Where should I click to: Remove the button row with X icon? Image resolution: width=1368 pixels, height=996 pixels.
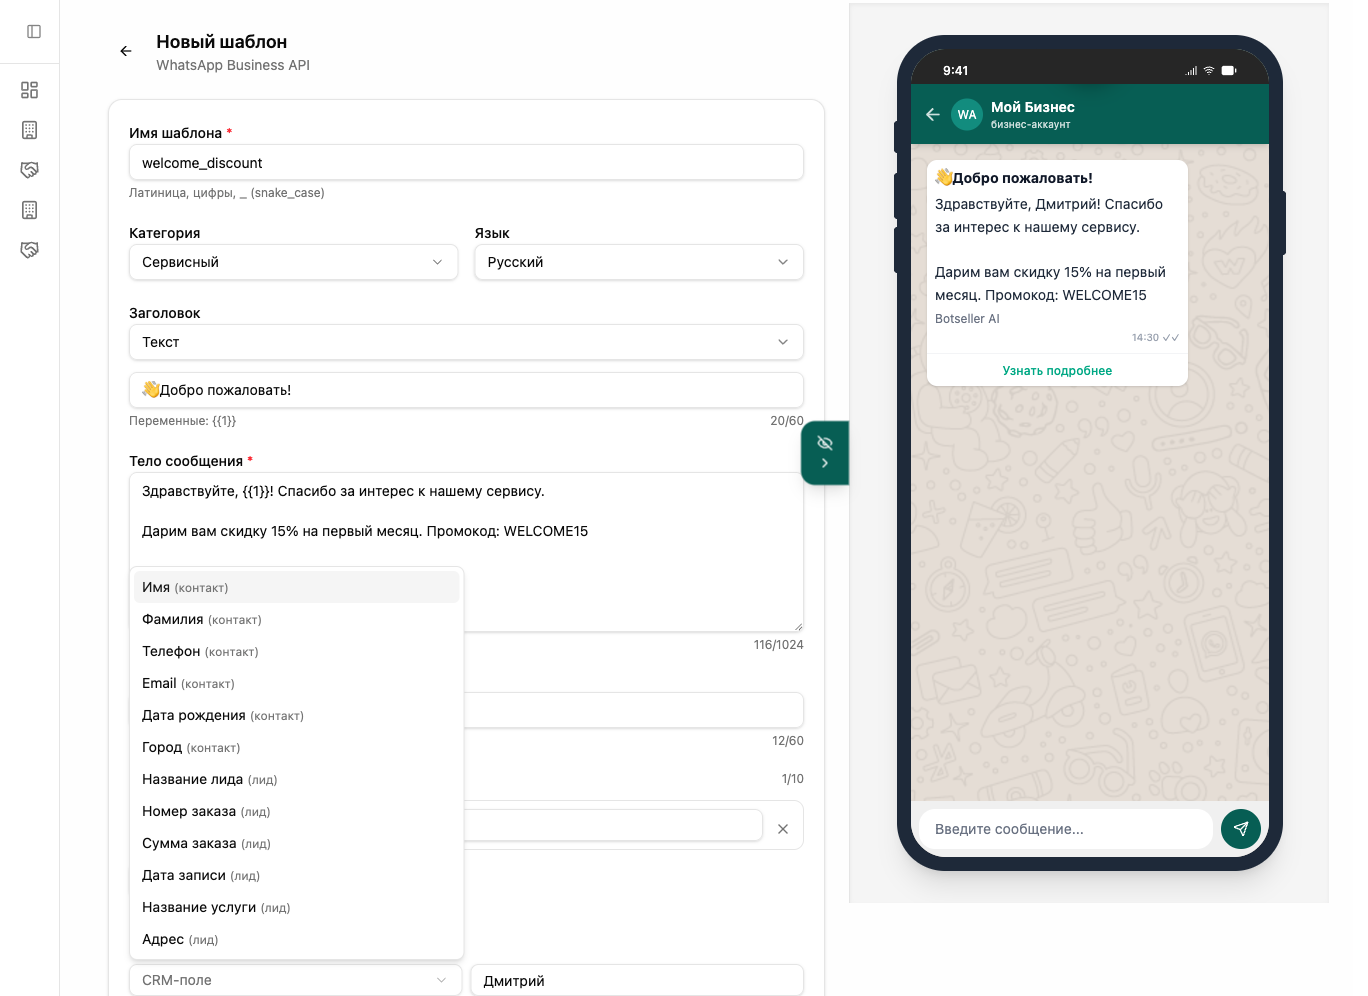783,829
